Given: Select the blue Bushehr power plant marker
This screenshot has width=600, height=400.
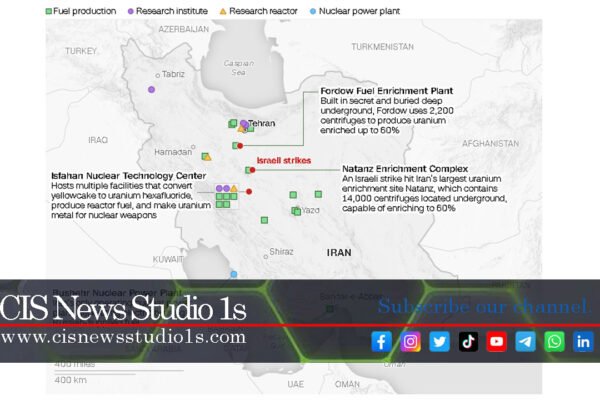Looking at the screenshot, I should (234, 274).
